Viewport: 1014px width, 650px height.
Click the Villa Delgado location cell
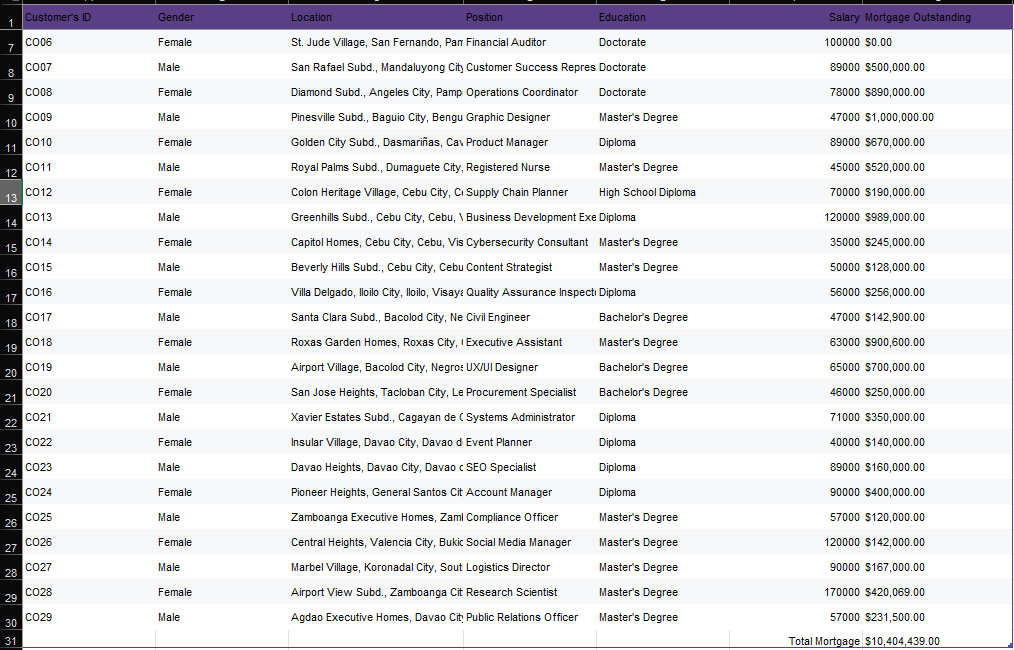tap(376, 292)
